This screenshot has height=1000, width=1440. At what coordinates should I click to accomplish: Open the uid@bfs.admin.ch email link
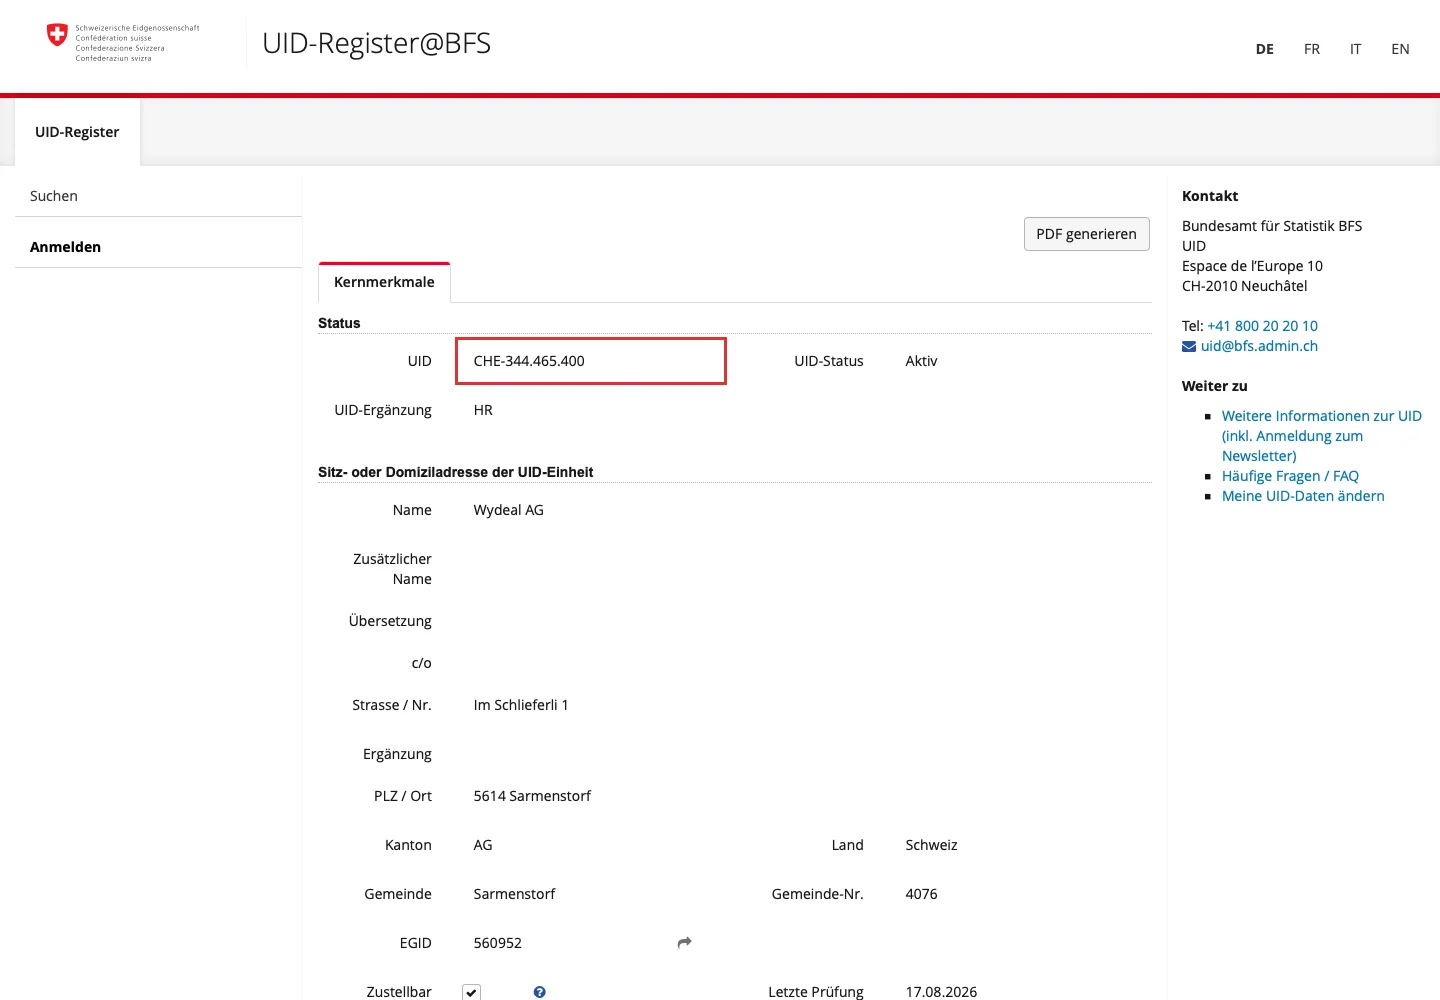coord(1259,346)
